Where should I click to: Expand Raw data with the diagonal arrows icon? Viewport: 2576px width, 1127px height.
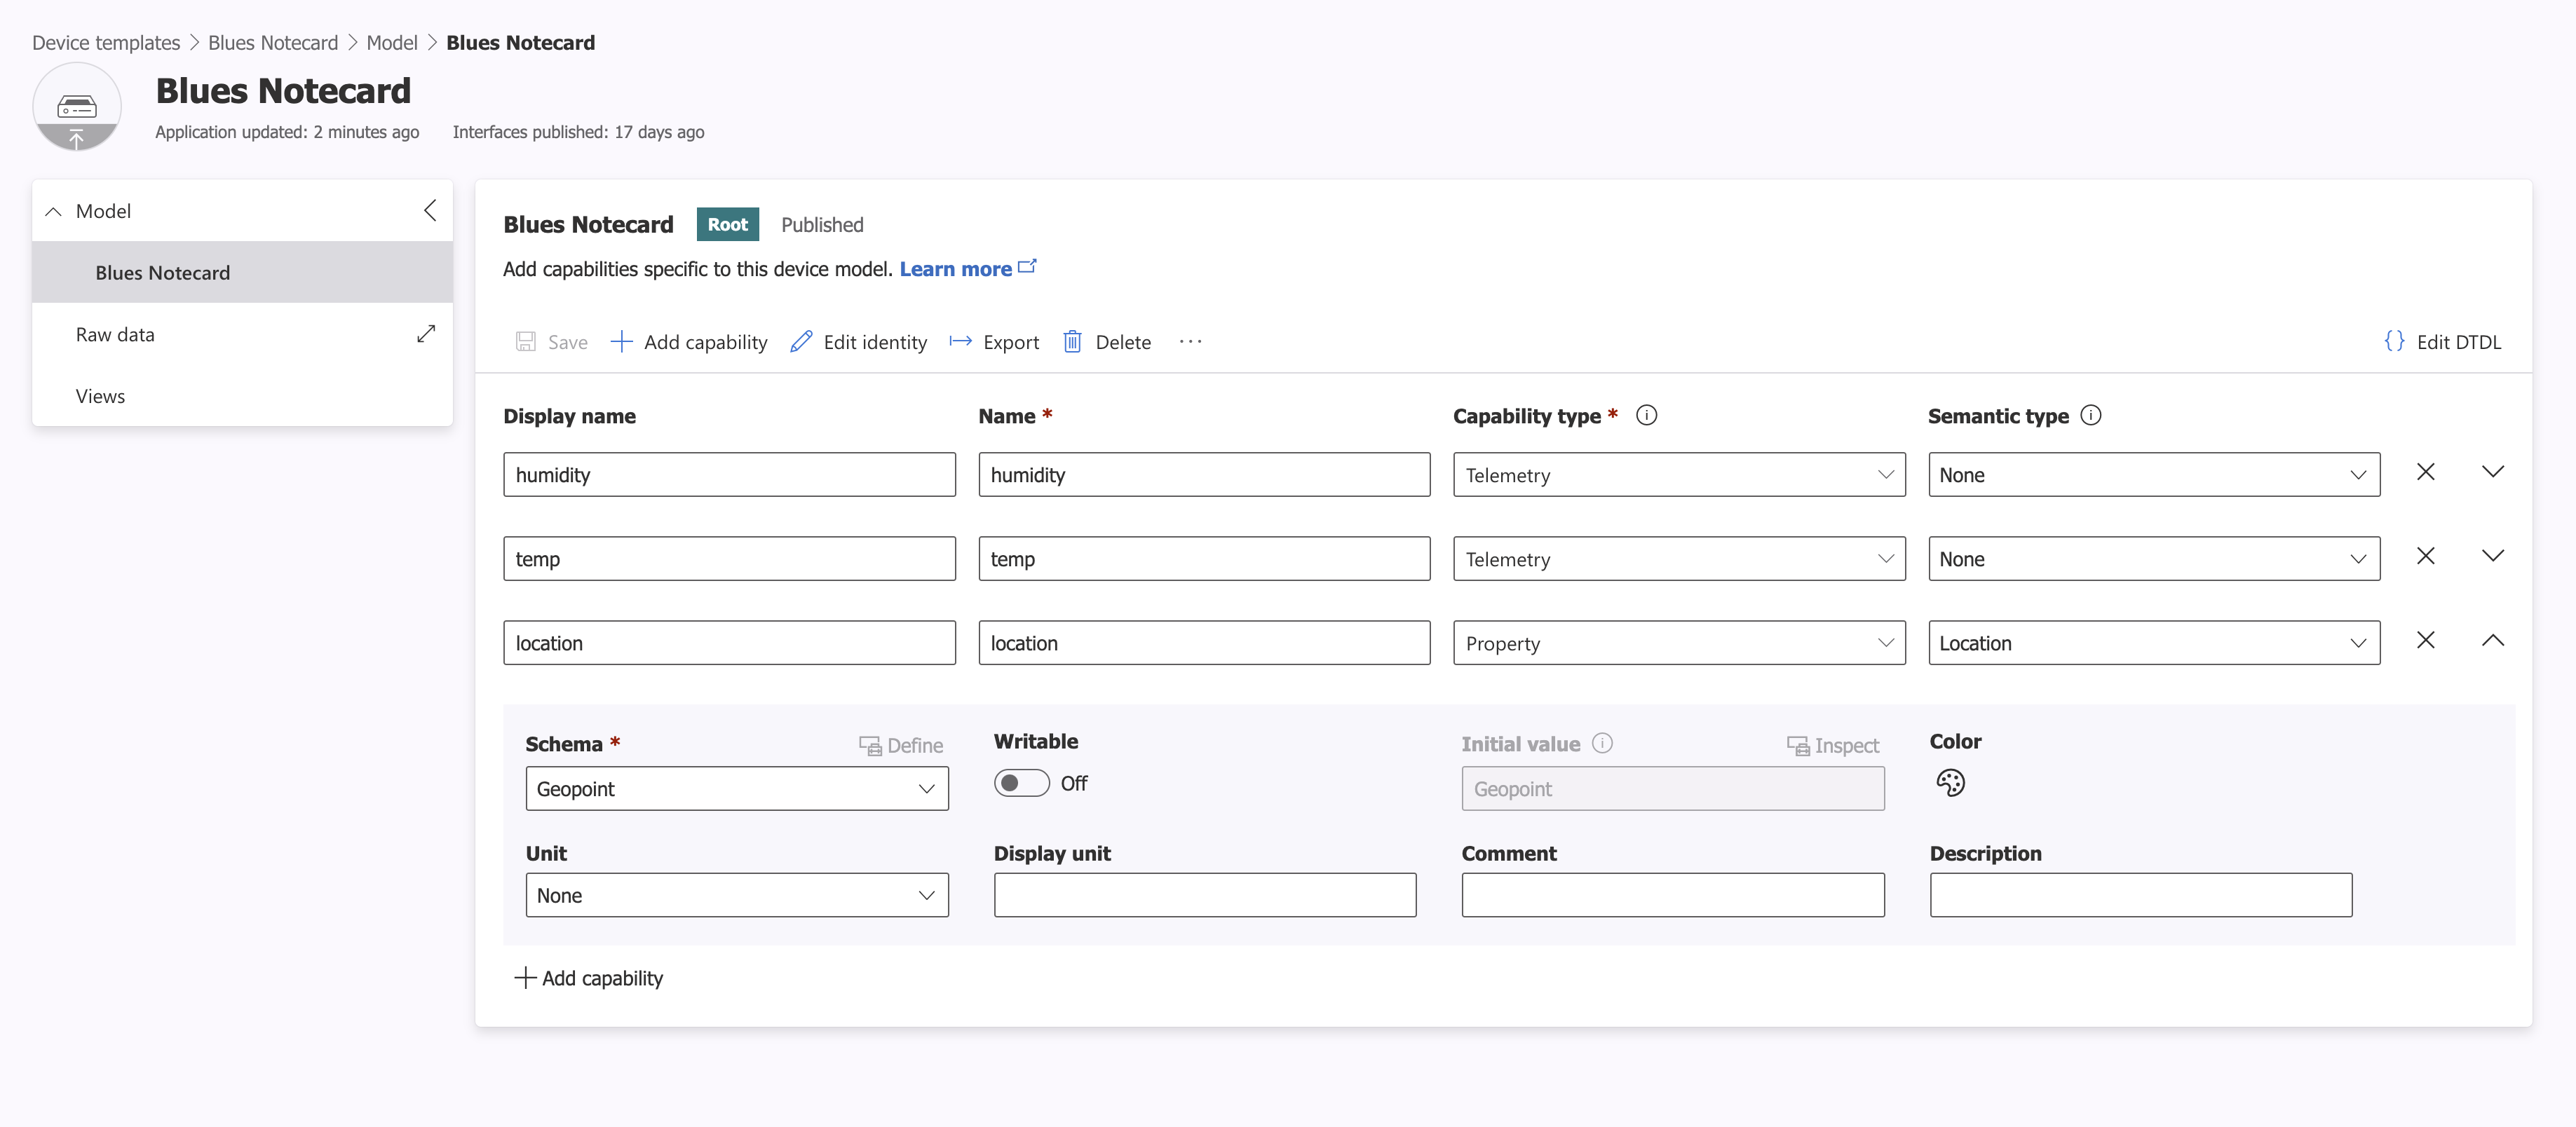[x=426, y=334]
